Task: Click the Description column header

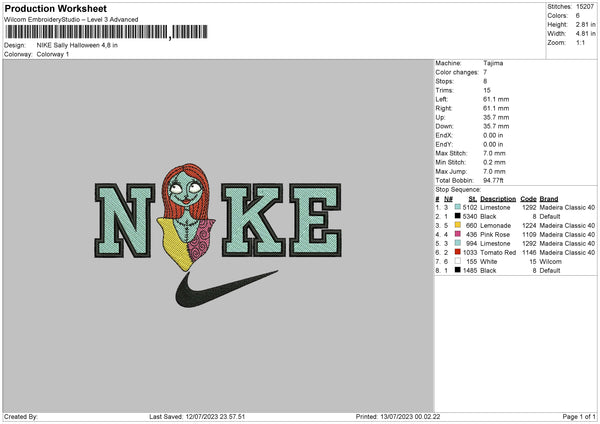Action: point(498,199)
